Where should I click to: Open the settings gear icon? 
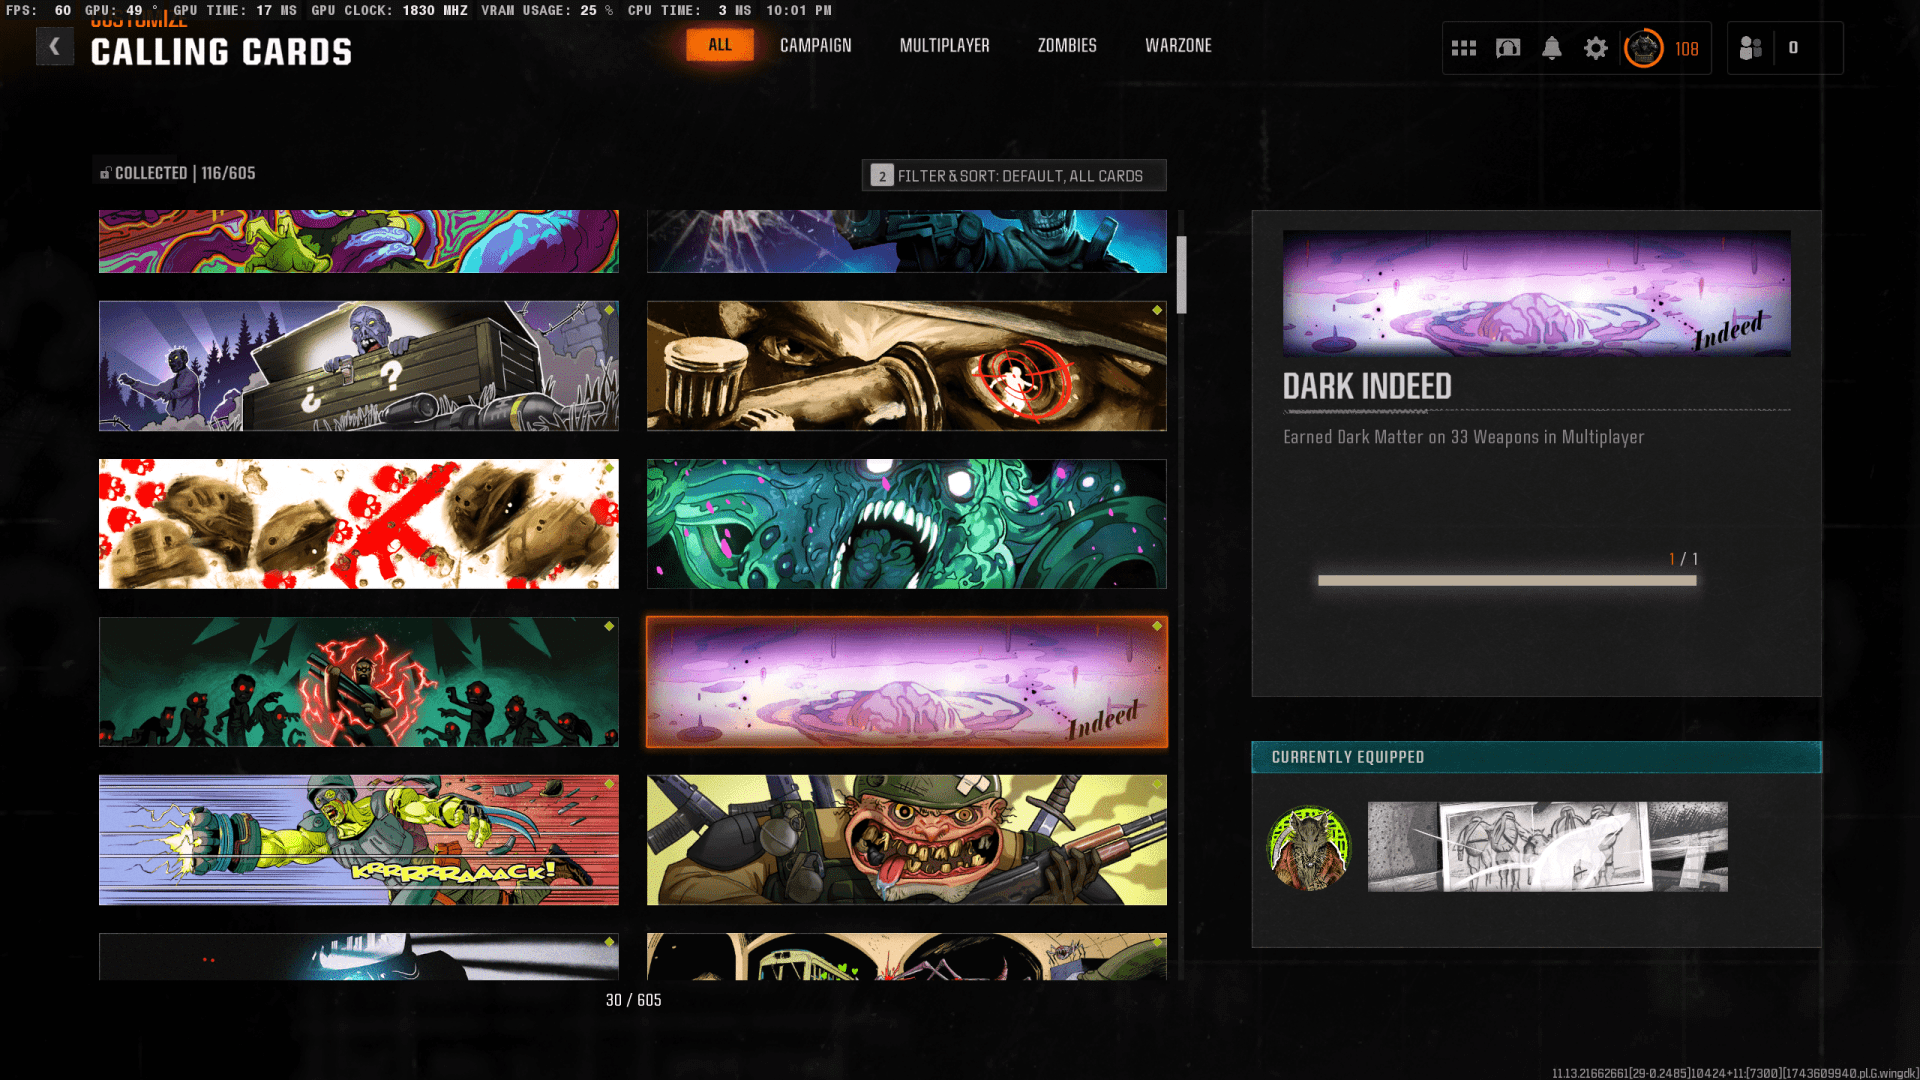[x=1596, y=48]
